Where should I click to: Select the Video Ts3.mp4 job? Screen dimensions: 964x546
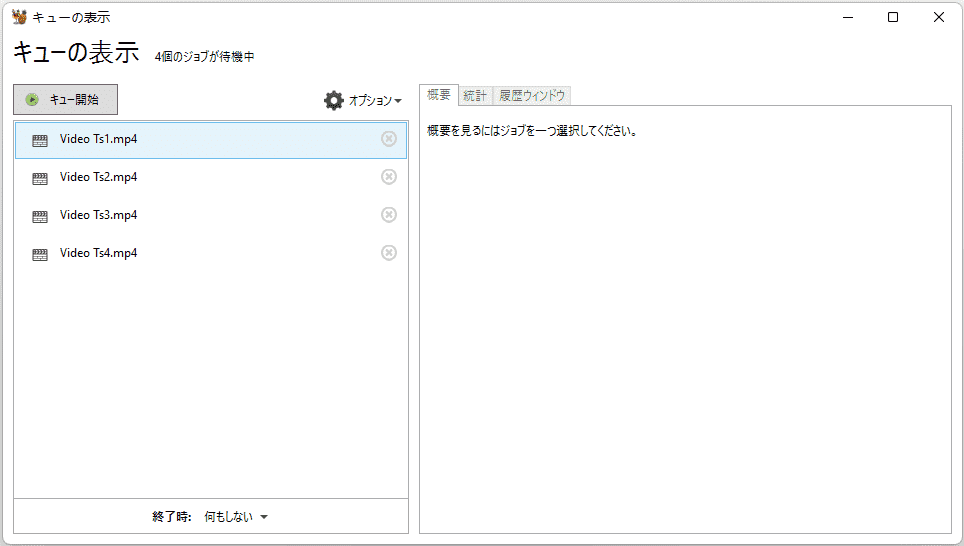tap(211, 215)
